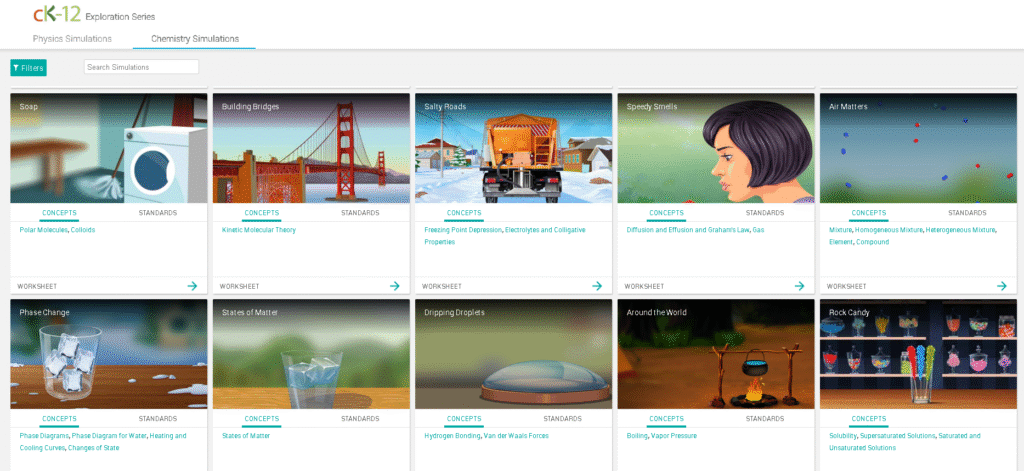The height and width of the screenshot is (471, 1024).
Task: Open the Boiling concept link
Action: [637, 436]
